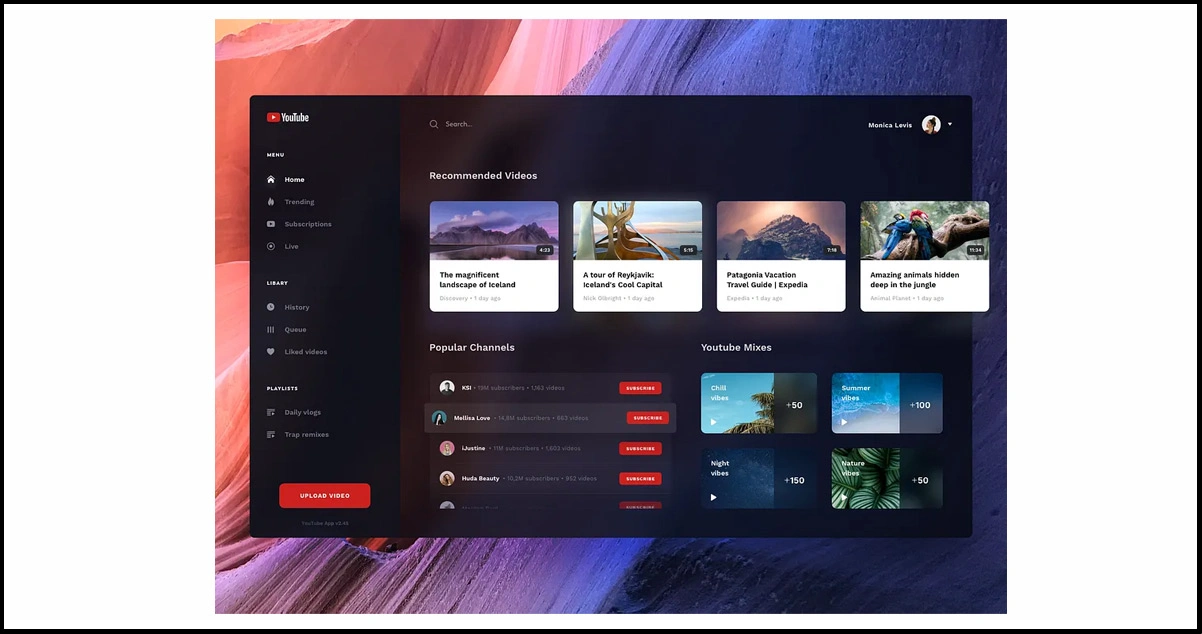Select Trending in the menu
This screenshot has height=634, width=1202.
(x=299, y=202)
